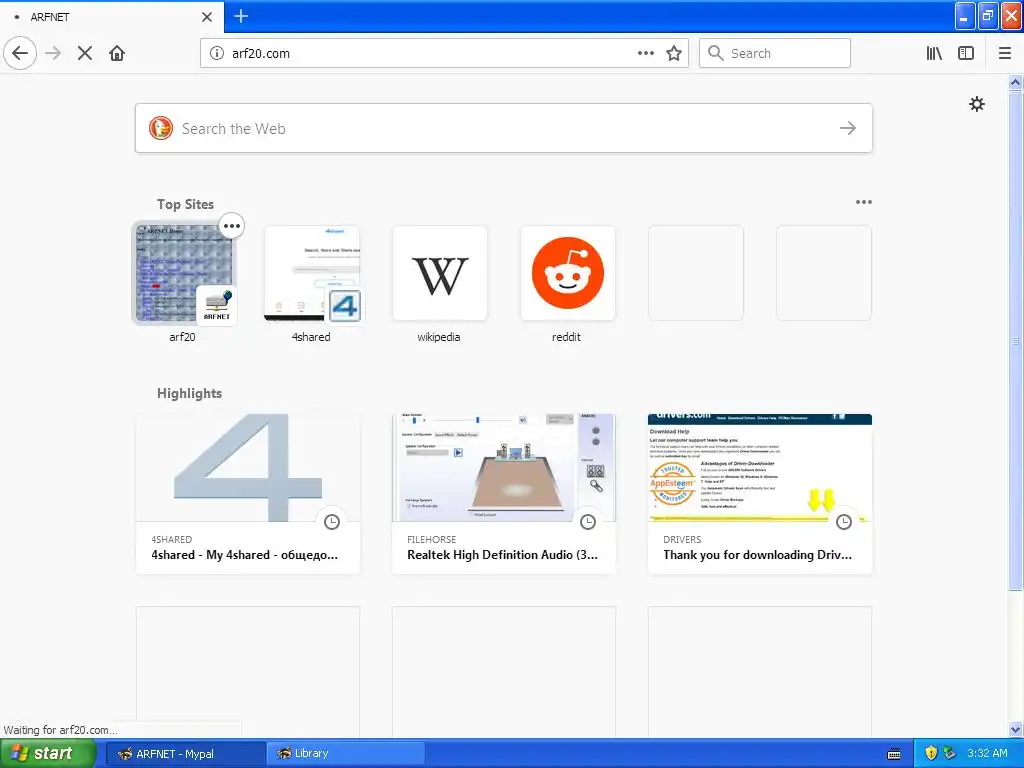Viewport: 1024px width, 768px height.
Task: Stop loading the page
Action: (x=85, y=53)
